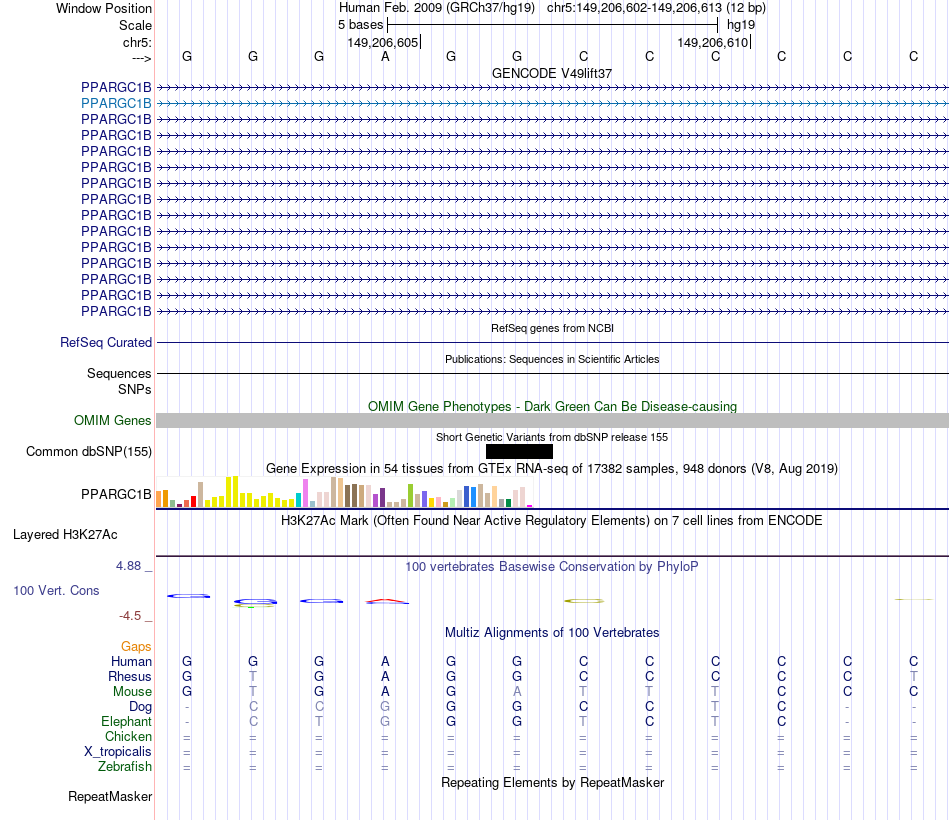Viewport: 950px width, 820px height.
Task: Click the Layered H3K27Ac track label
Action: [x=65, y=535]
